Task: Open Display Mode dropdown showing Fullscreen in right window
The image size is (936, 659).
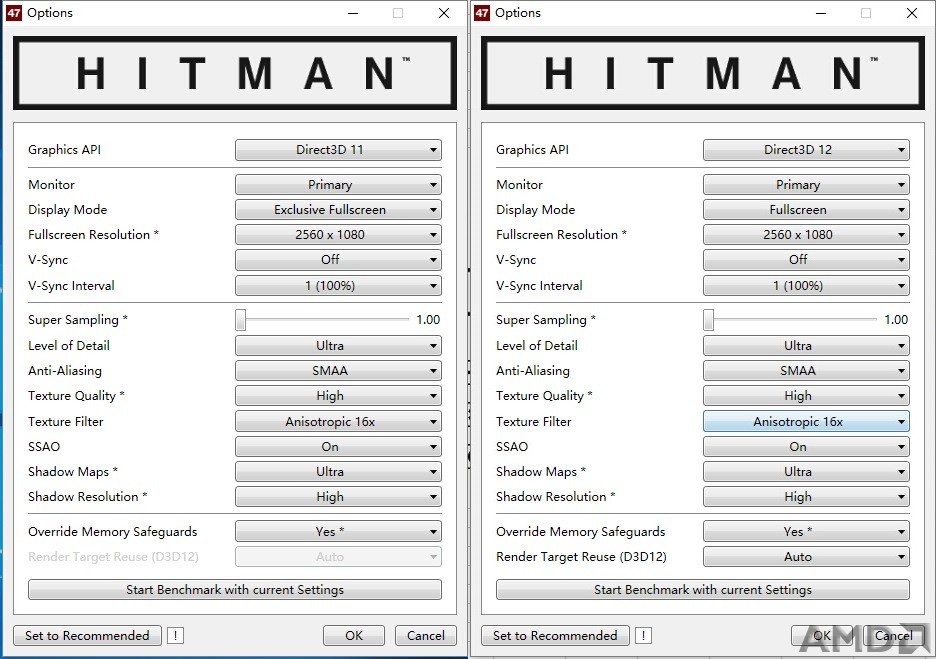Action: point(806,210)
